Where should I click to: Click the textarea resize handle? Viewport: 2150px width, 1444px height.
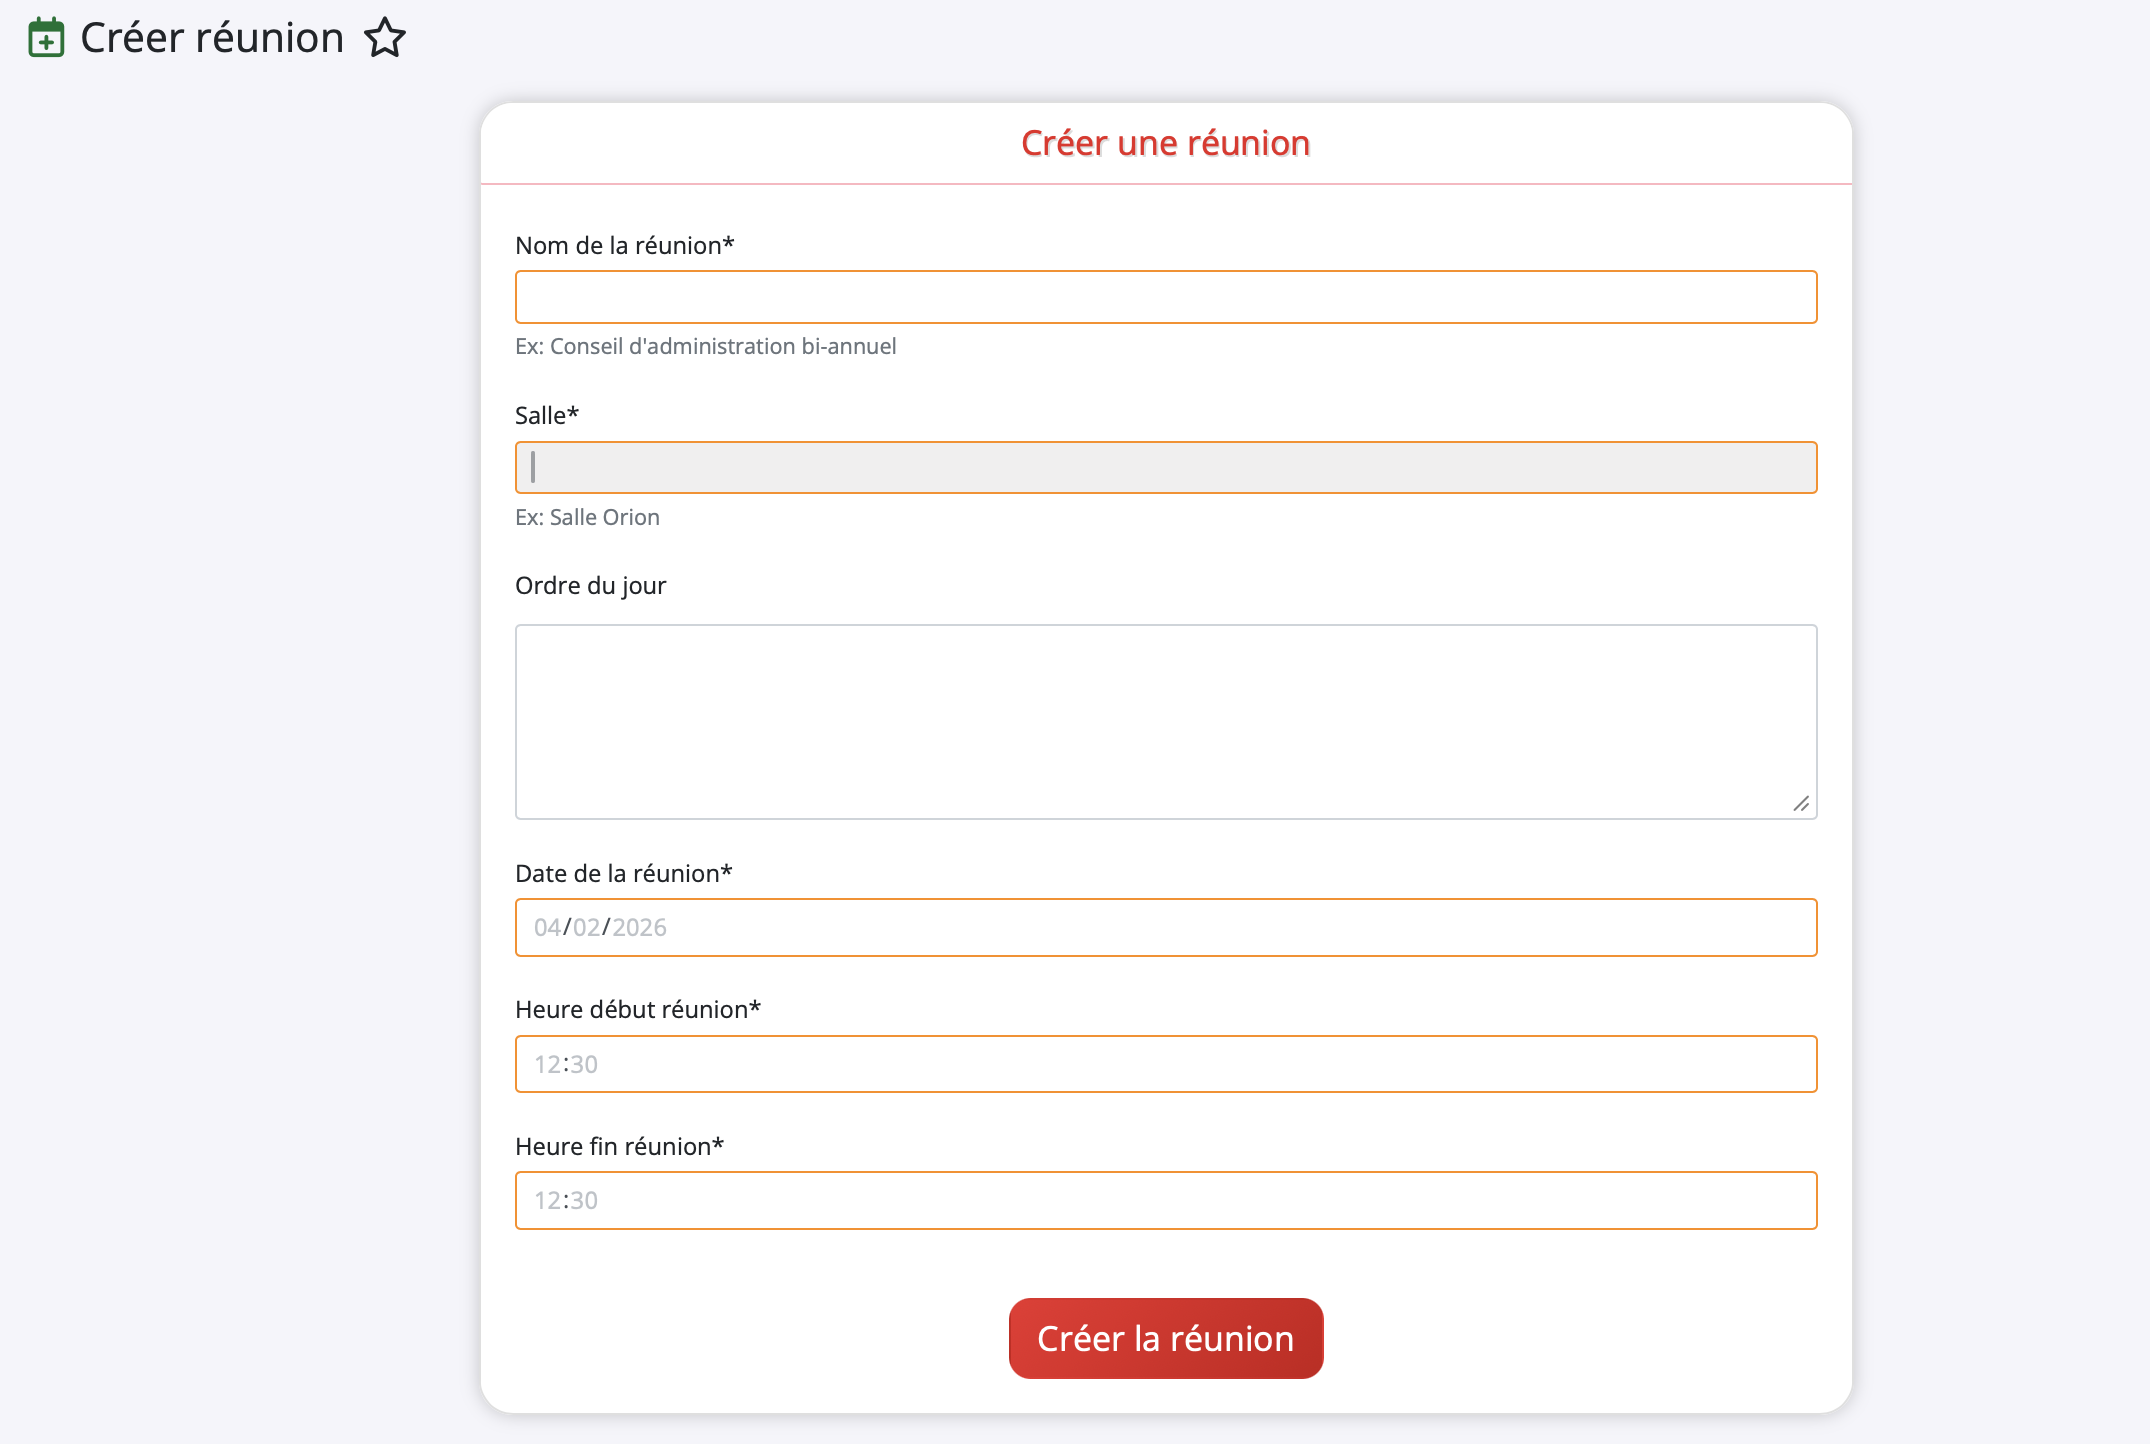pos(1801,804)
